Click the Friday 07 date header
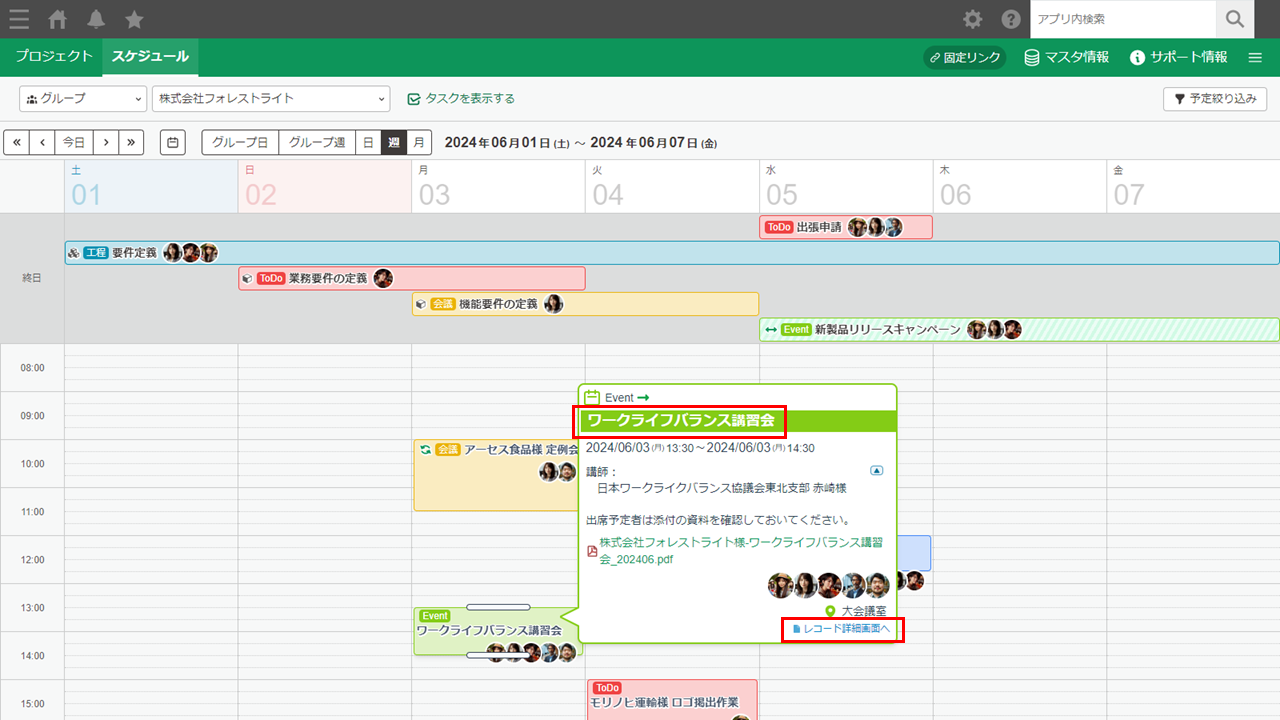The height and width of the screenshot is (720, 1280). point(1194,186)
